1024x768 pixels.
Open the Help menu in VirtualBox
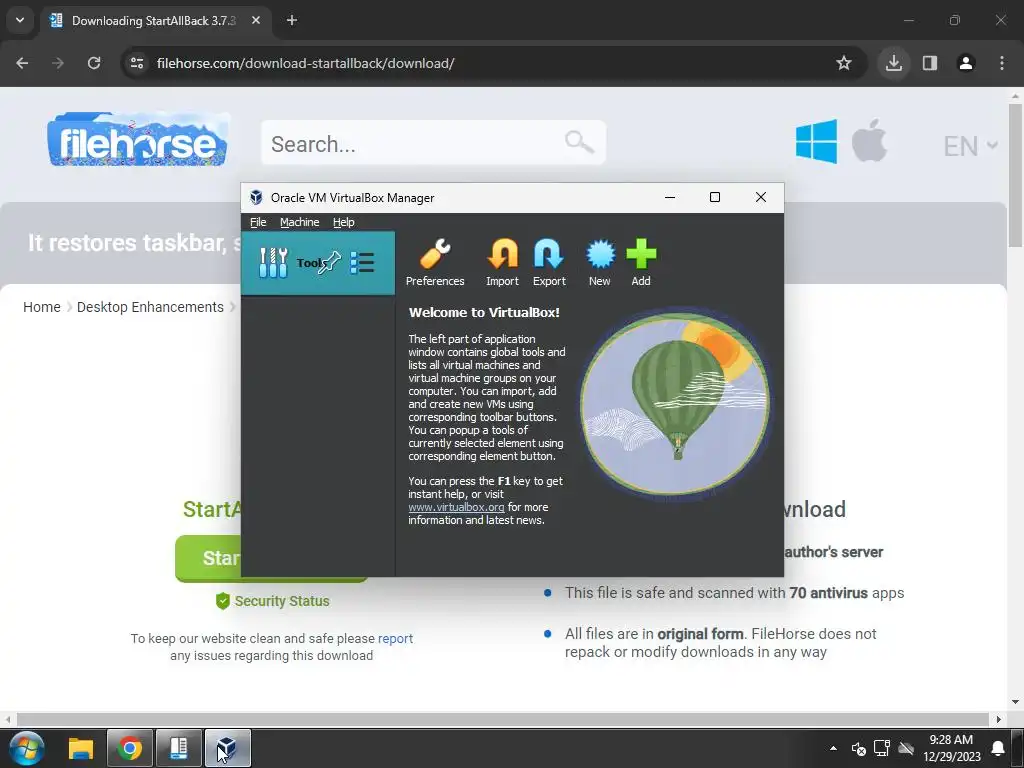344,222
